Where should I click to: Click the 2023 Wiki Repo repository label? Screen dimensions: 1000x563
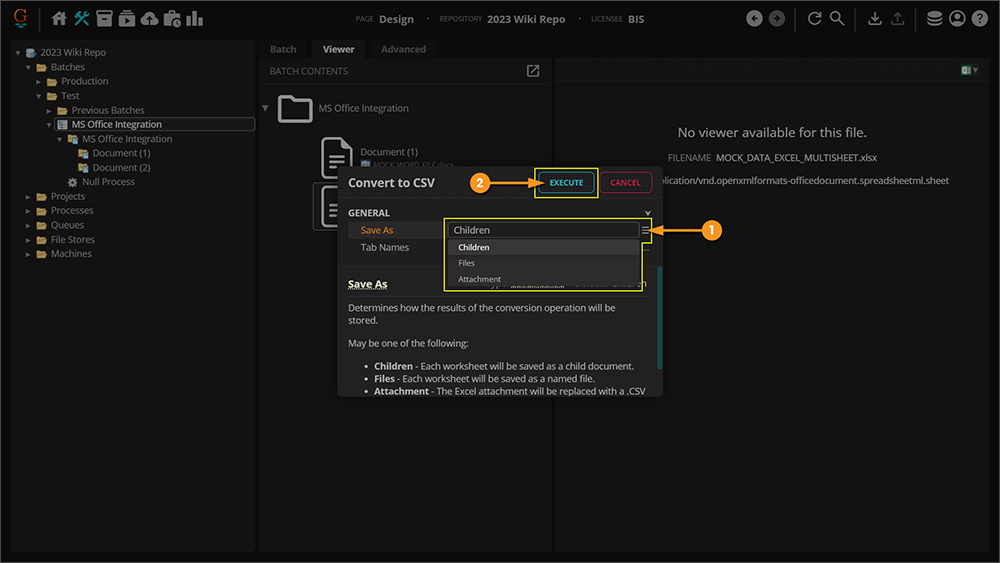[526, 19]
